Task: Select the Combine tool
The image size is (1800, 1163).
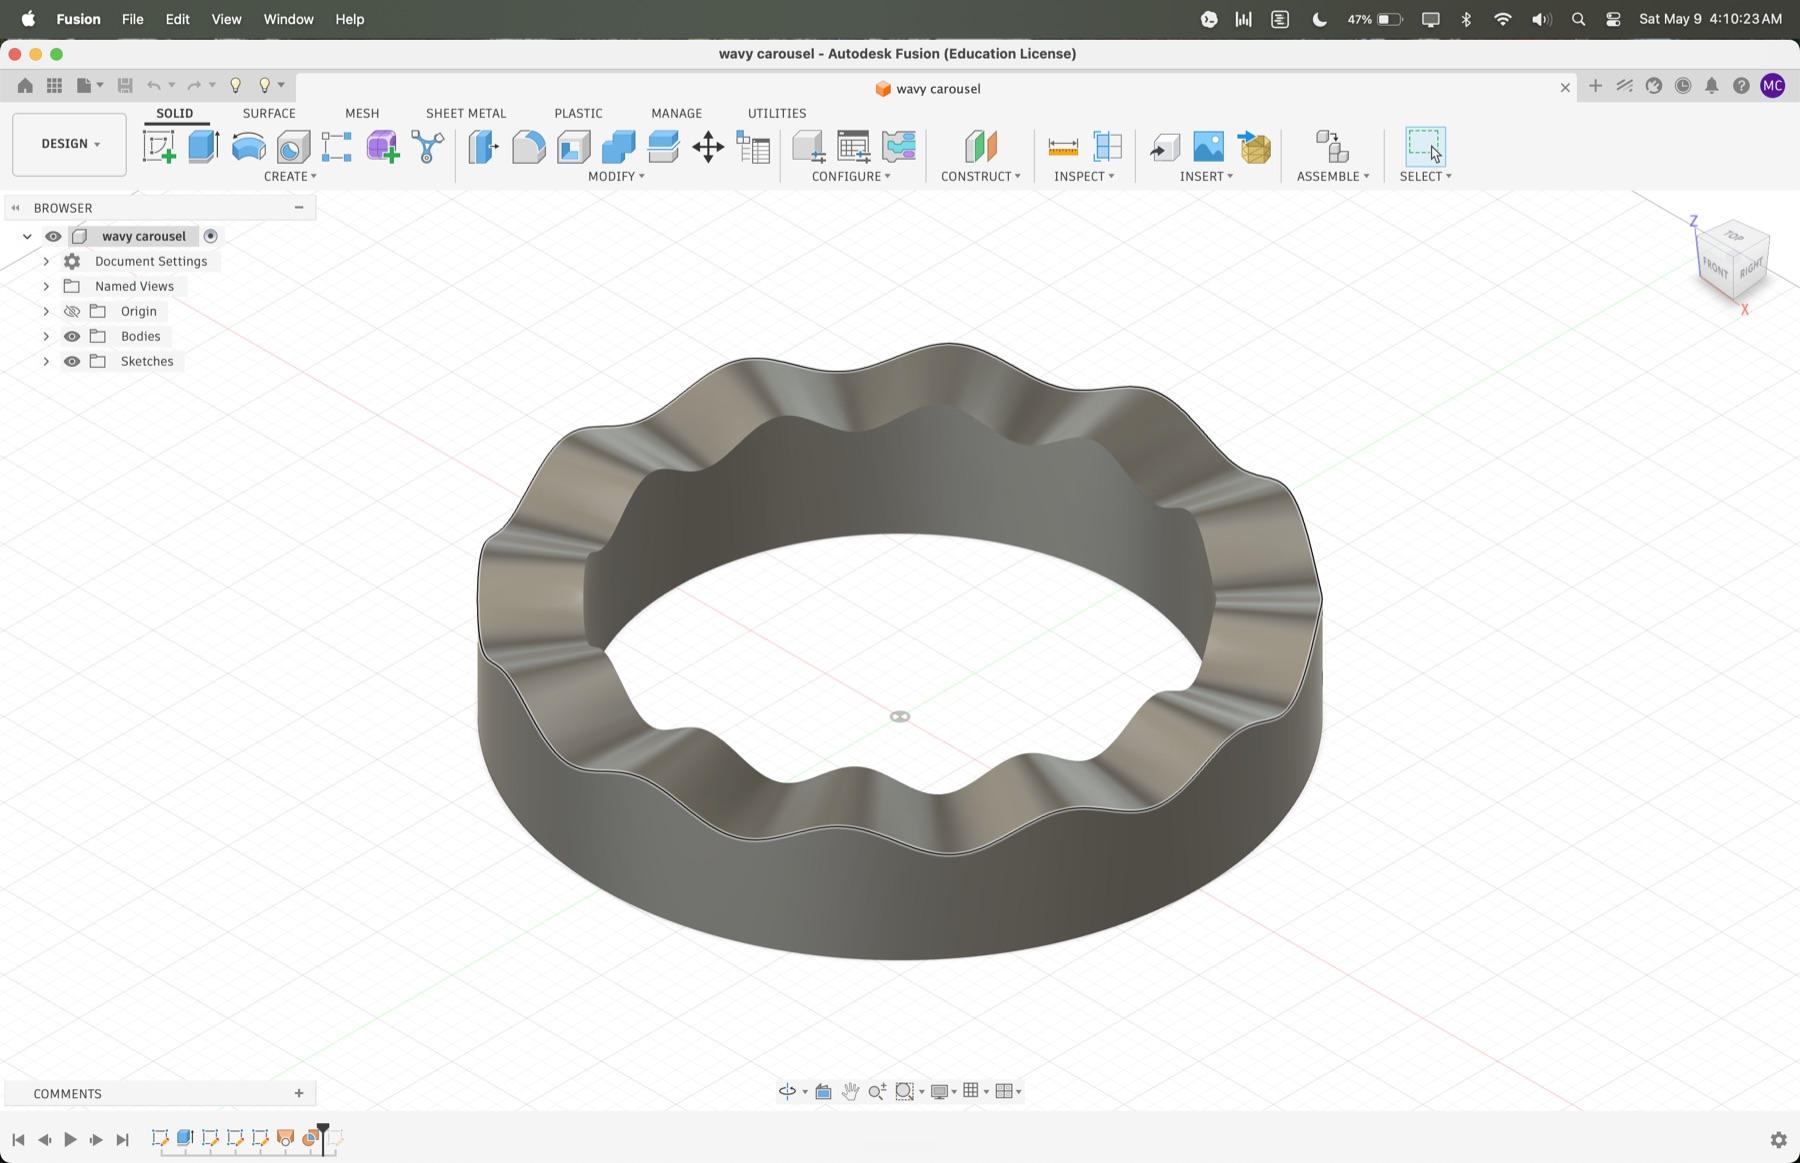Action: (618, 147)
